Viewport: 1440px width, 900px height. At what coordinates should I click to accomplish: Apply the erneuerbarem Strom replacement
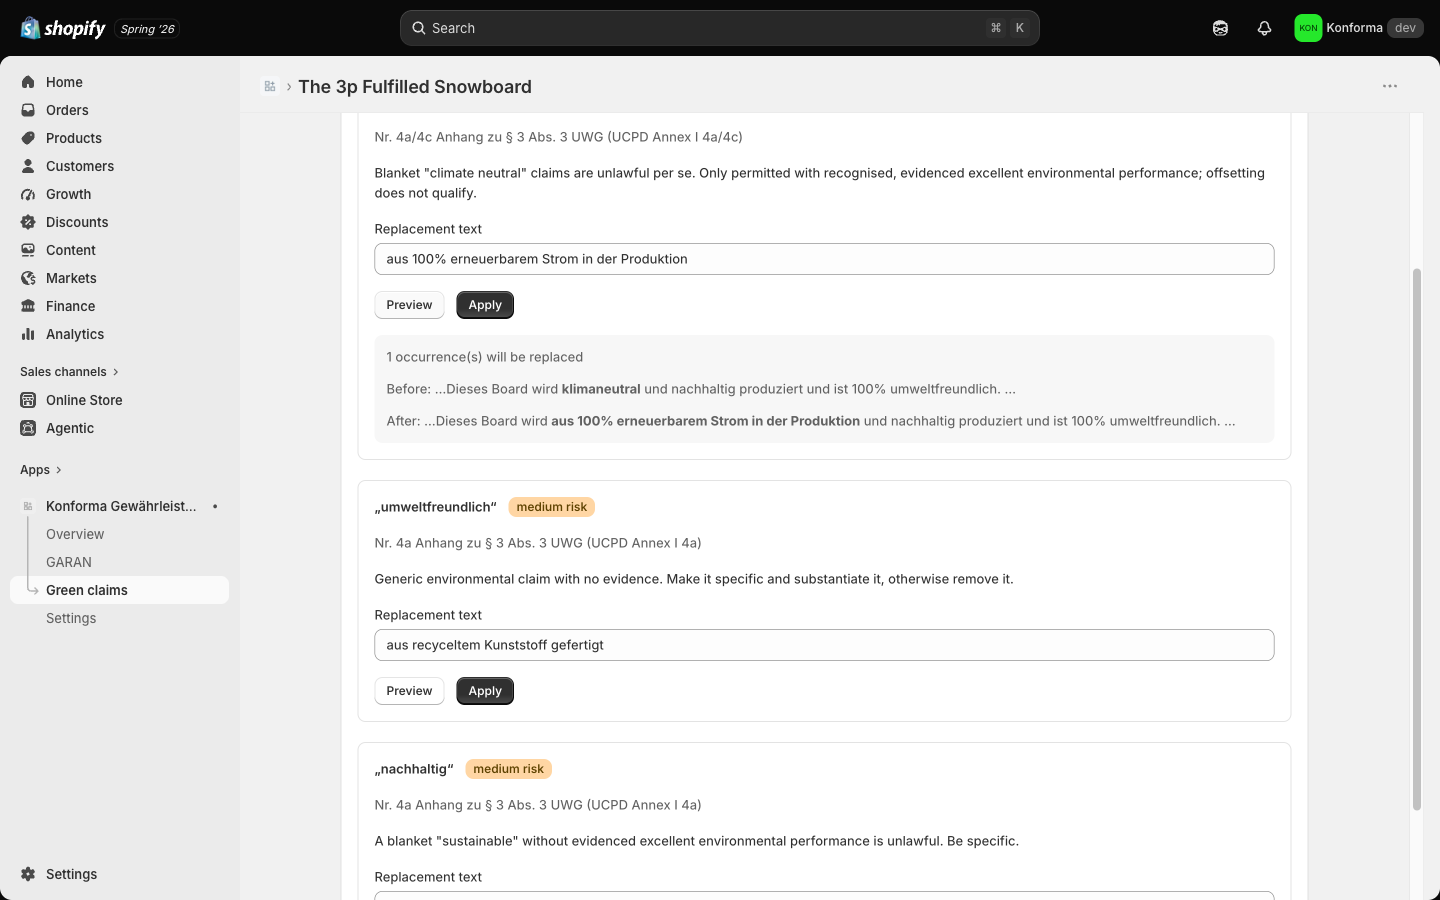pyautogui.click(x=485, y=305)
